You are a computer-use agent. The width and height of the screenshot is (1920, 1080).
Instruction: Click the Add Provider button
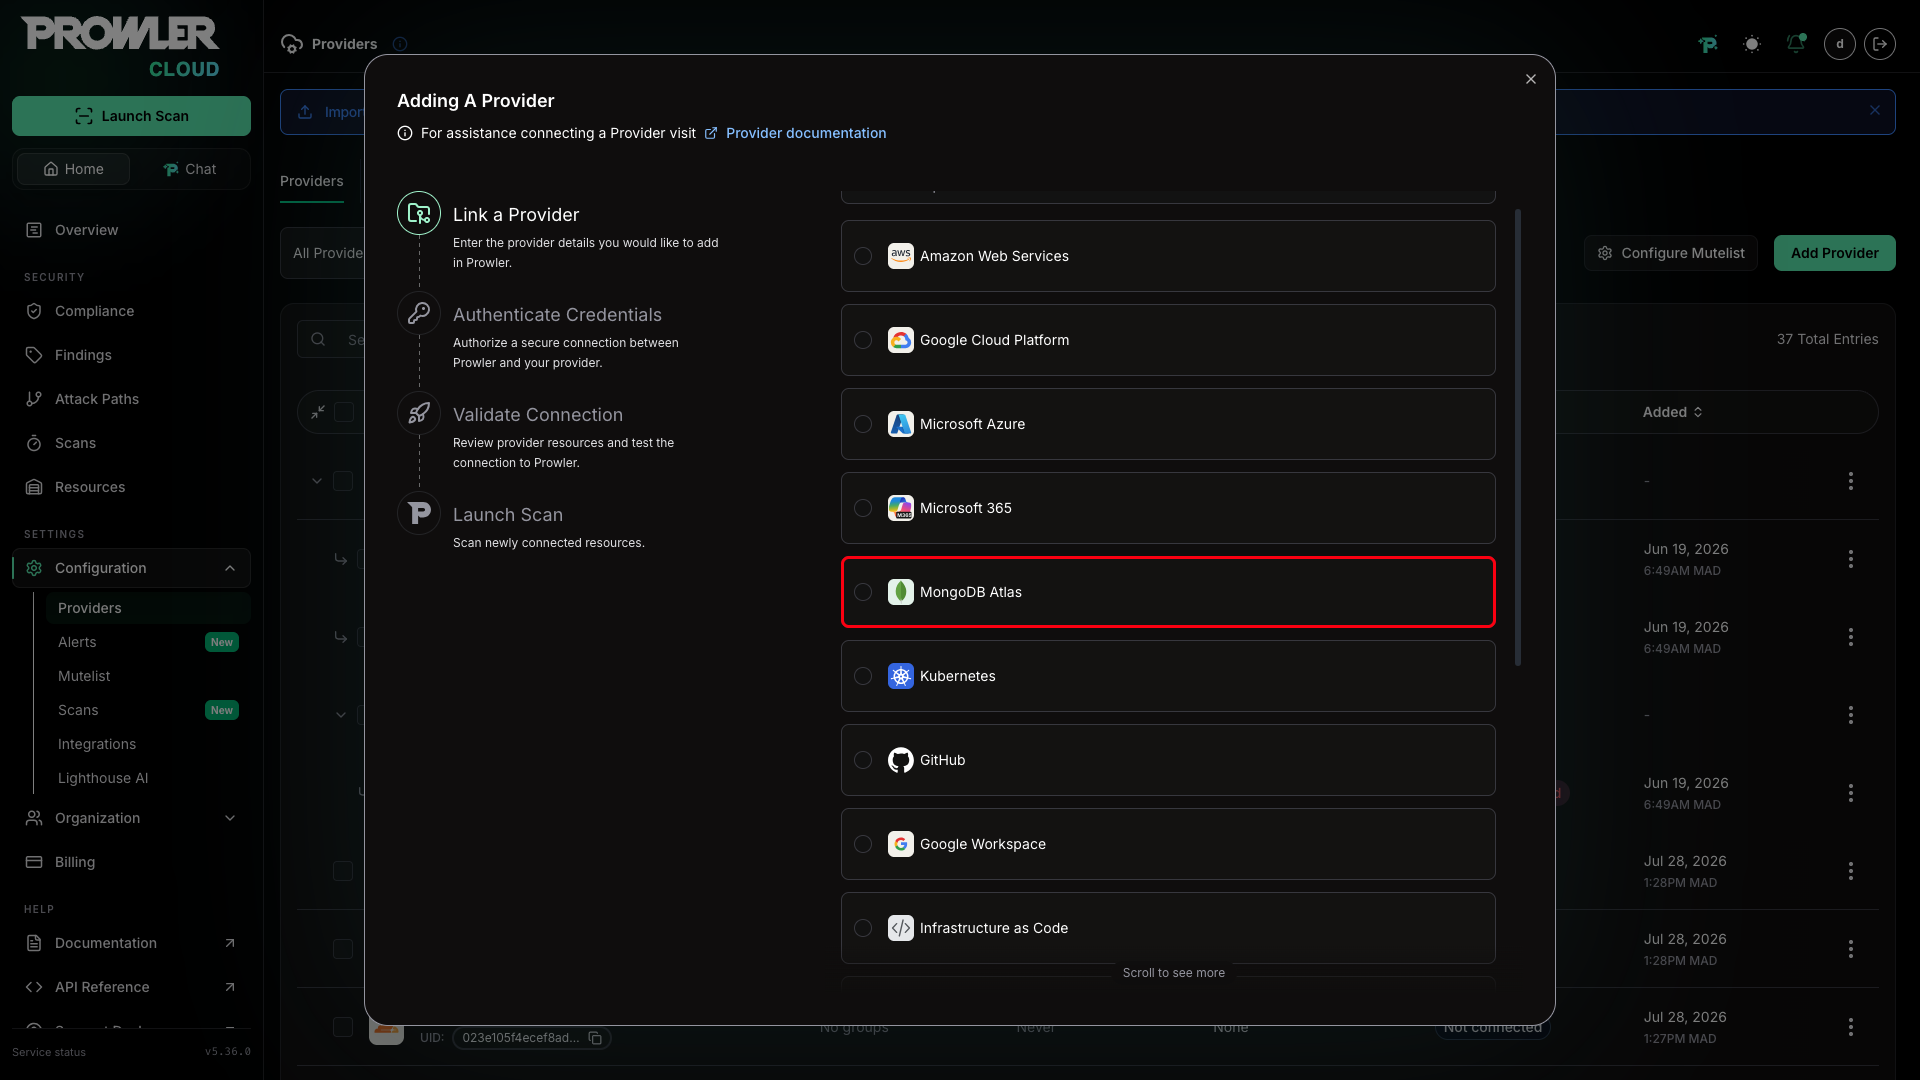(1834, 253)
